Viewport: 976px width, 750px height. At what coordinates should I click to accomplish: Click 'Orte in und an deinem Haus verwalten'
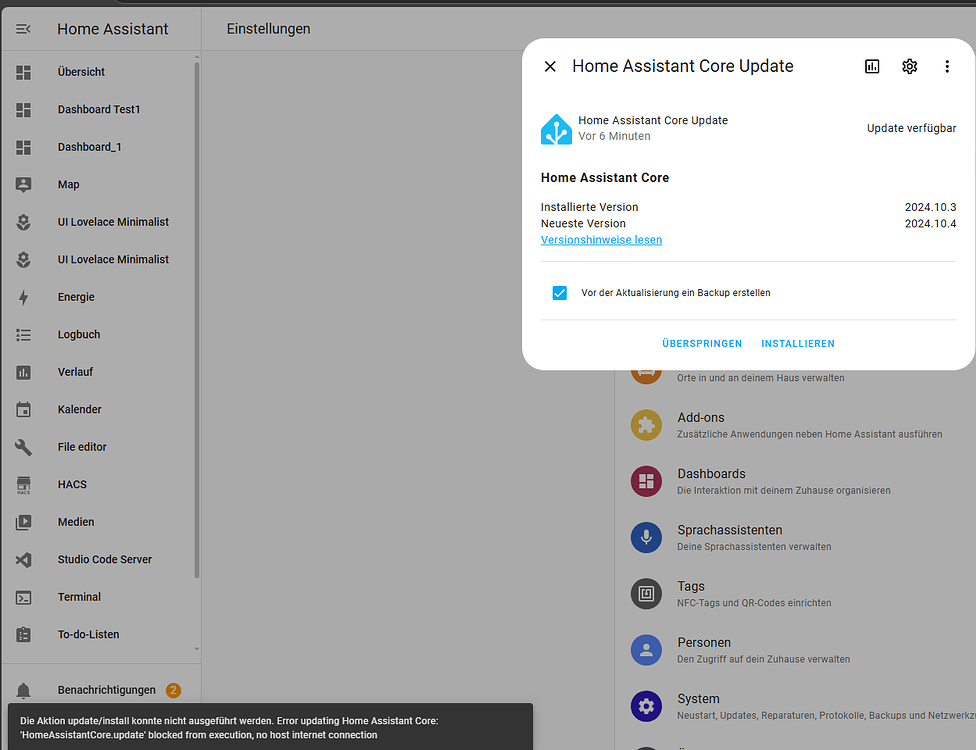pyautogui.click(x=761, y=378)
